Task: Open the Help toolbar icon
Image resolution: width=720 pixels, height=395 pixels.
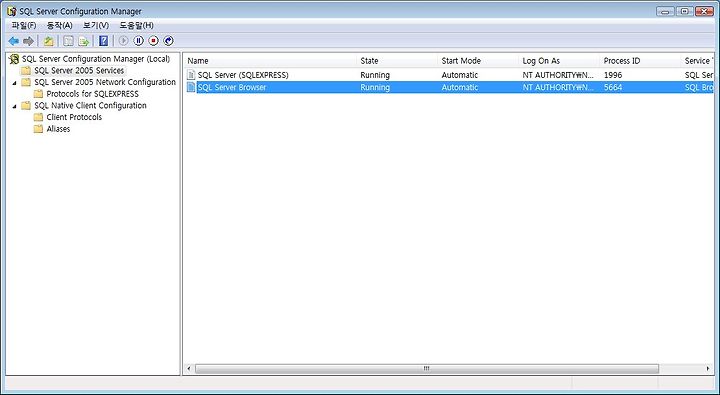Action: tap(104, 41)
